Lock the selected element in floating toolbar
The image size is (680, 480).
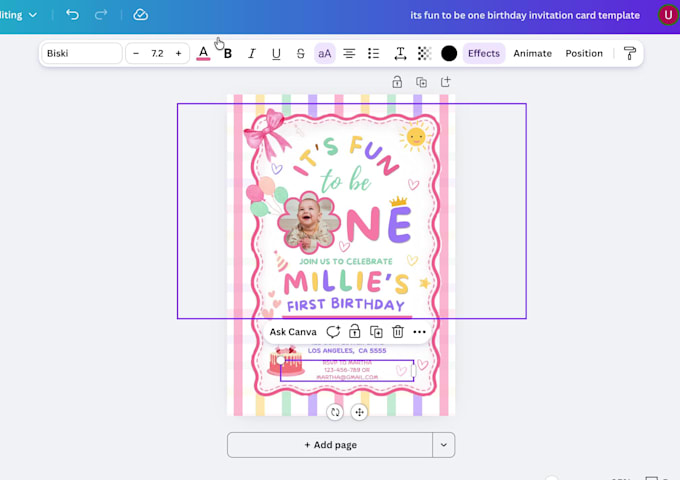354,332
